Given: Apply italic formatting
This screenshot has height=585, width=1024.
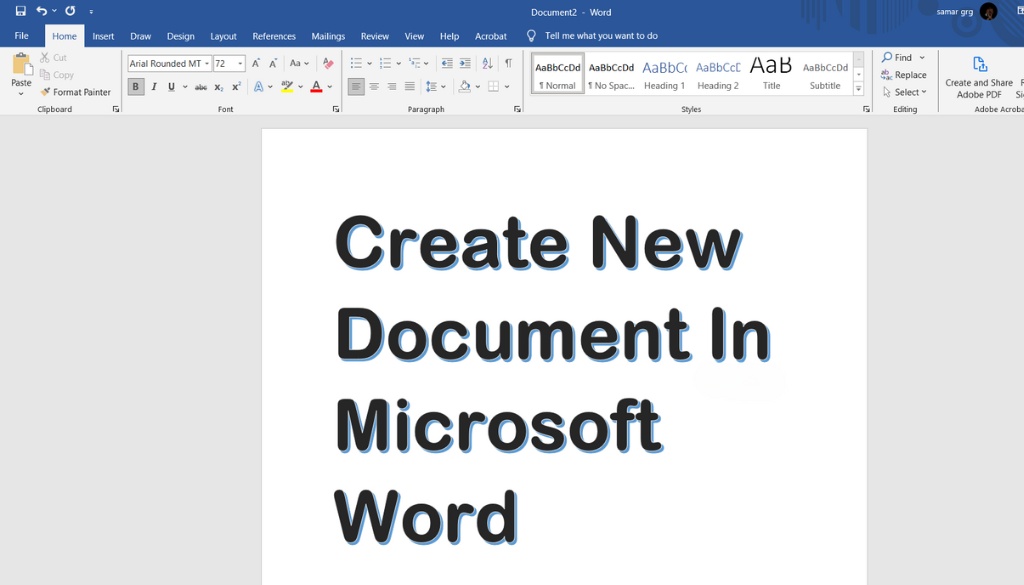Looking at the screenshot, I should pyautogui.click(x=153, y=86).
